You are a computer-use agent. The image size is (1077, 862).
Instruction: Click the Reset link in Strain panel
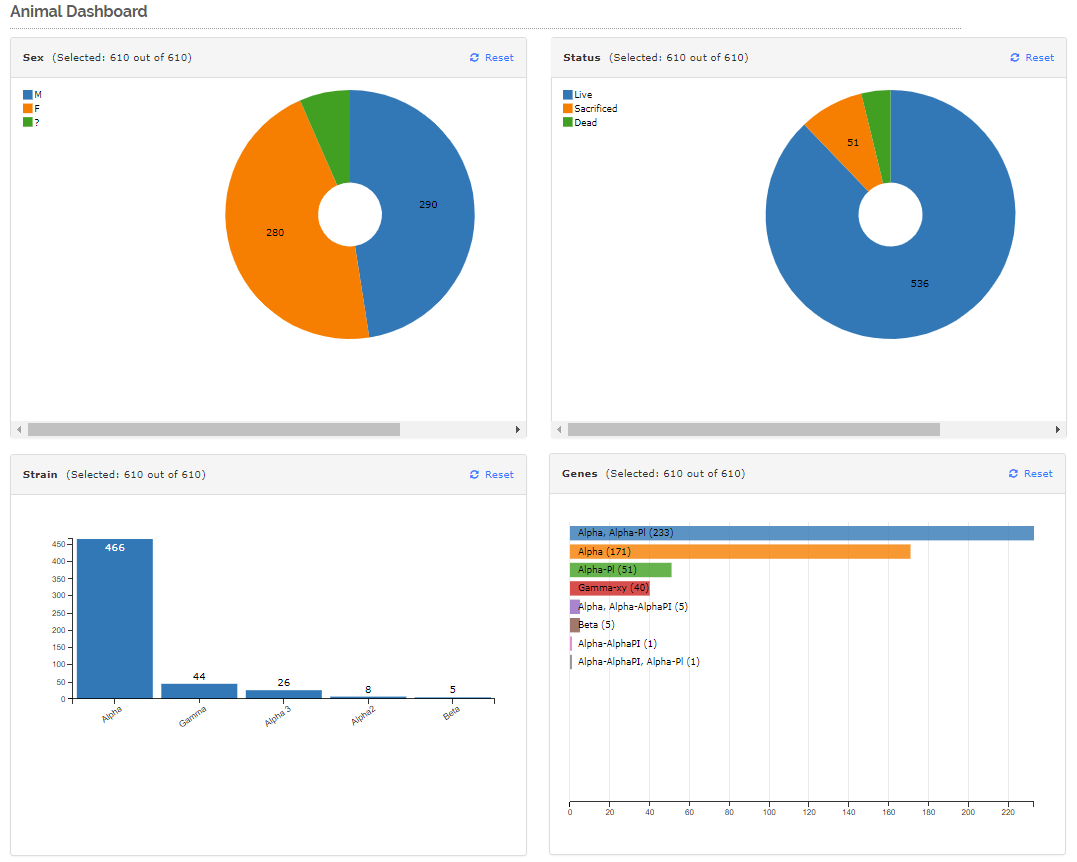(x=499, y=475)
